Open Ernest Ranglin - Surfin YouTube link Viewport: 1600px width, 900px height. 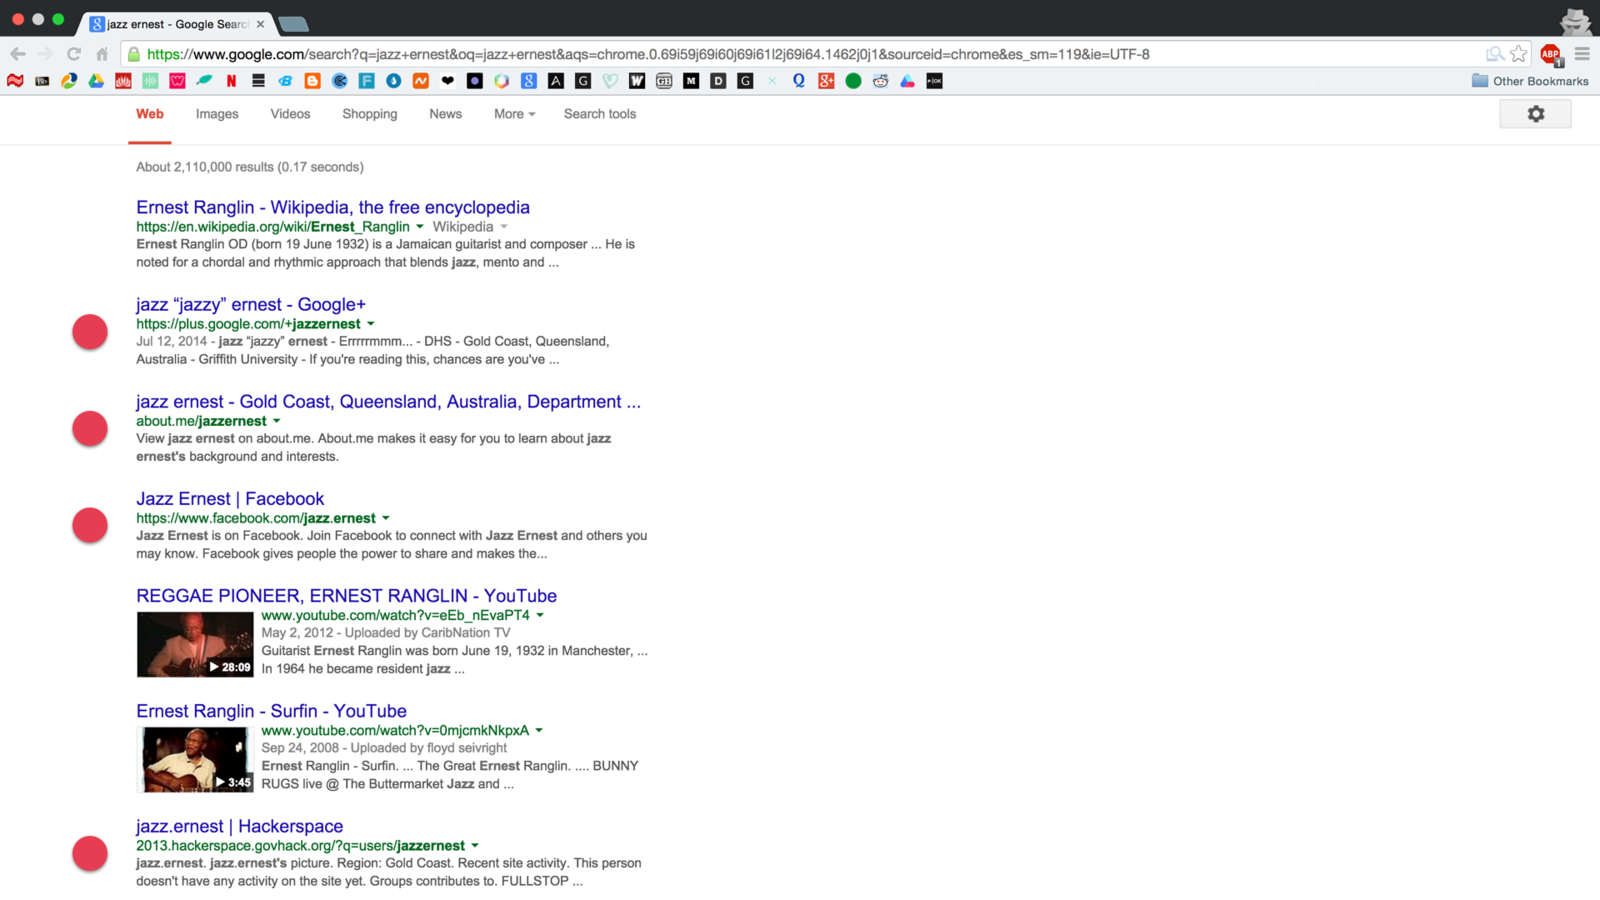click(x=271, y=711)
